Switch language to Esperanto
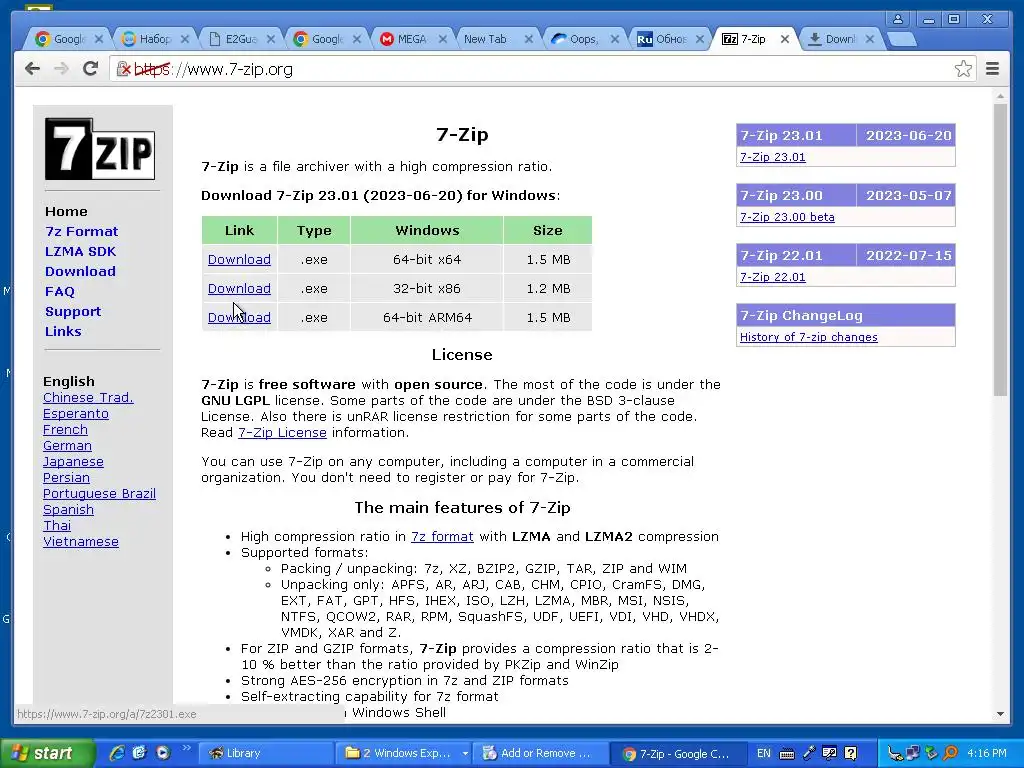Screen dimensions: 1024x768 point(76,414)
